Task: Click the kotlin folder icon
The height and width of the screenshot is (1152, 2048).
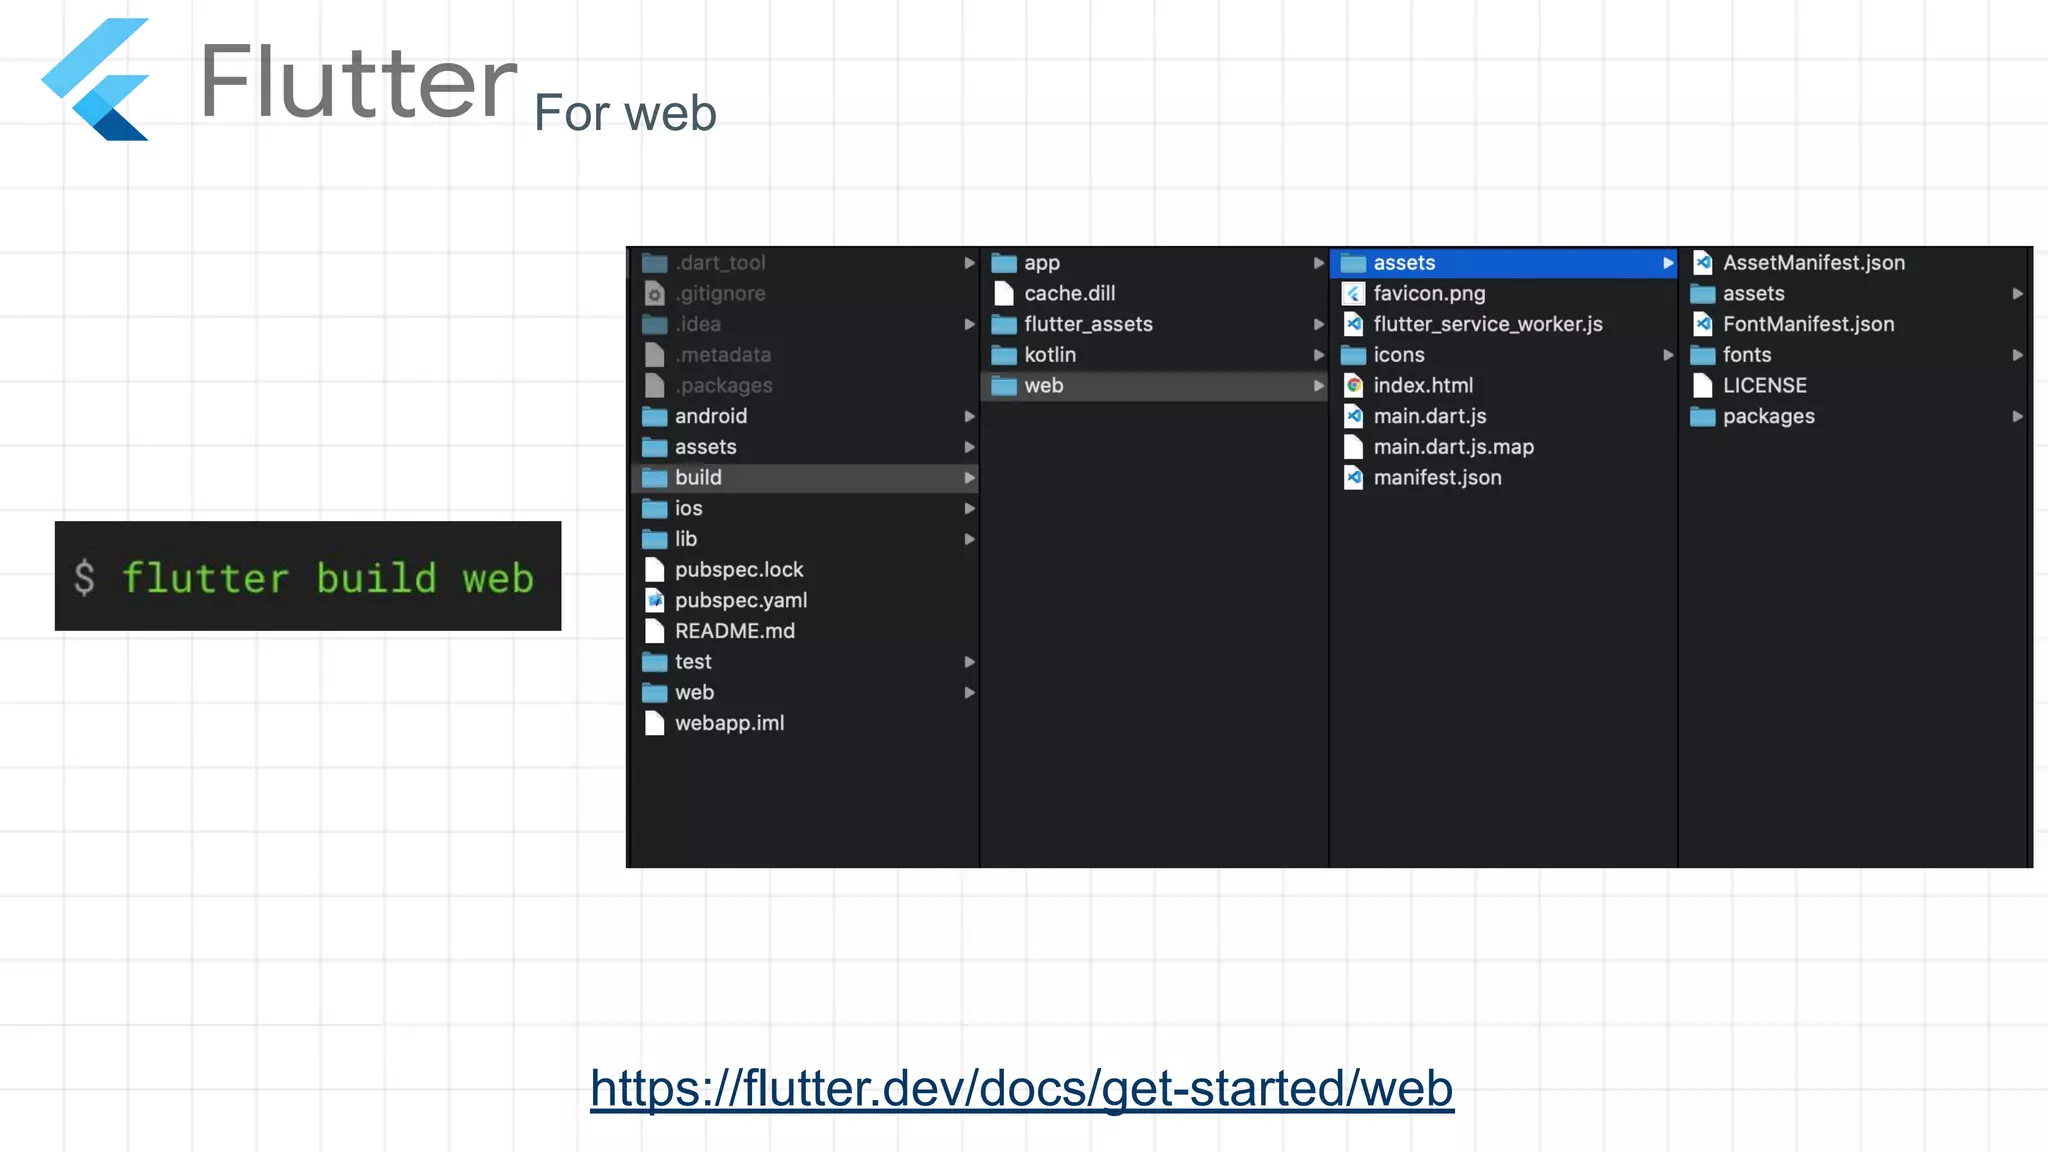Action: click(1004, 355)
